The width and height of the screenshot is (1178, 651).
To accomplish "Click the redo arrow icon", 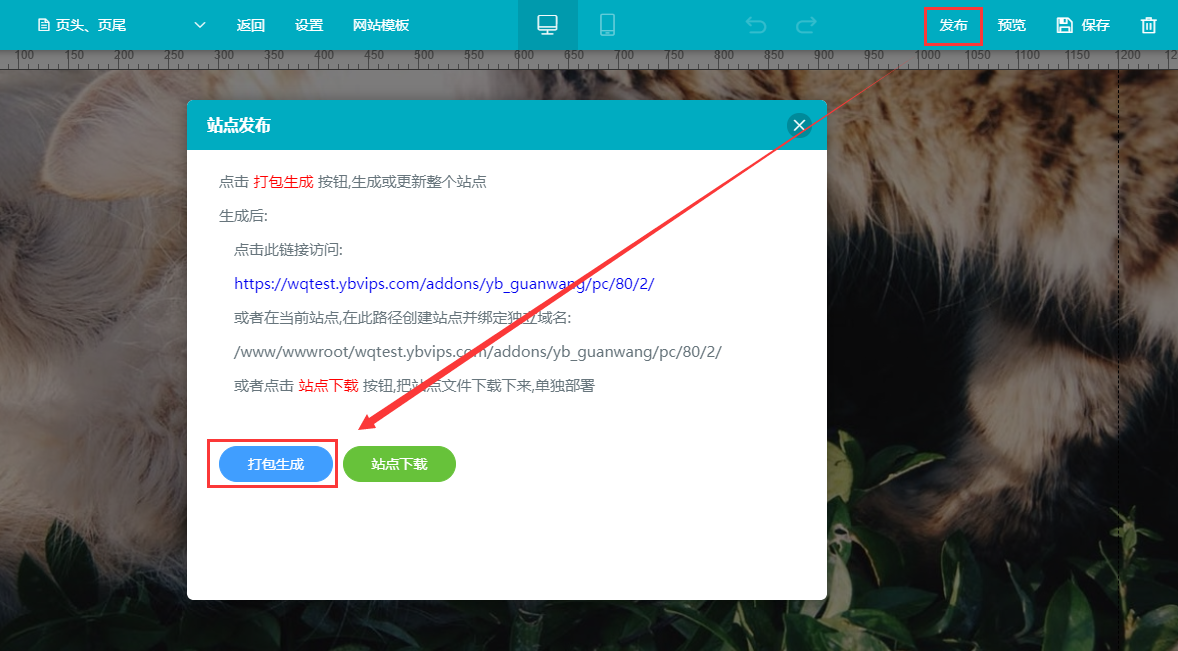I will pos(806,25).
